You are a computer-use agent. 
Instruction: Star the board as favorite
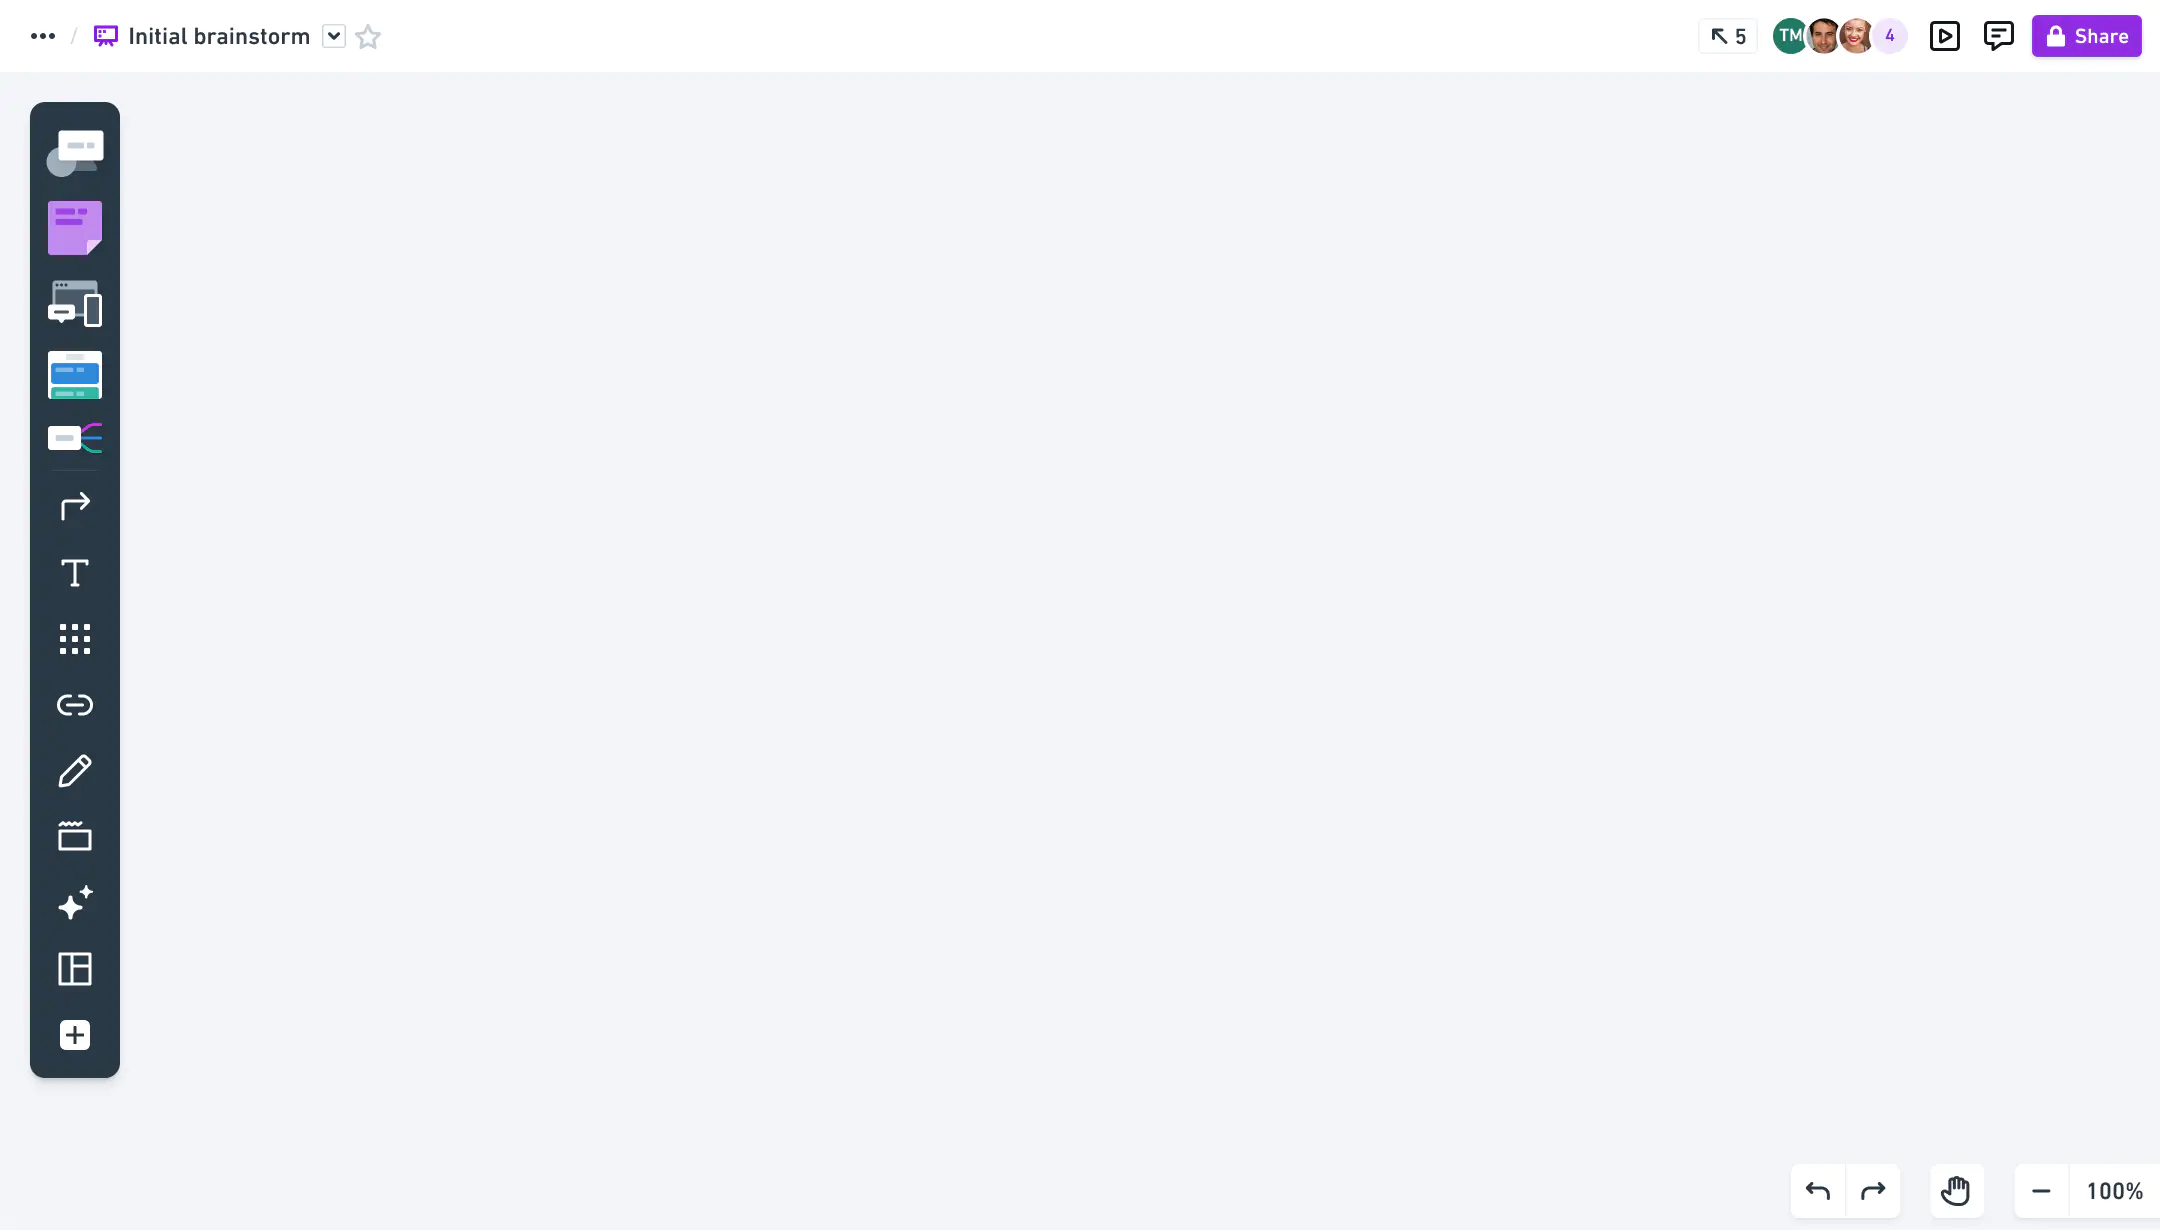[x=368, y=36]
